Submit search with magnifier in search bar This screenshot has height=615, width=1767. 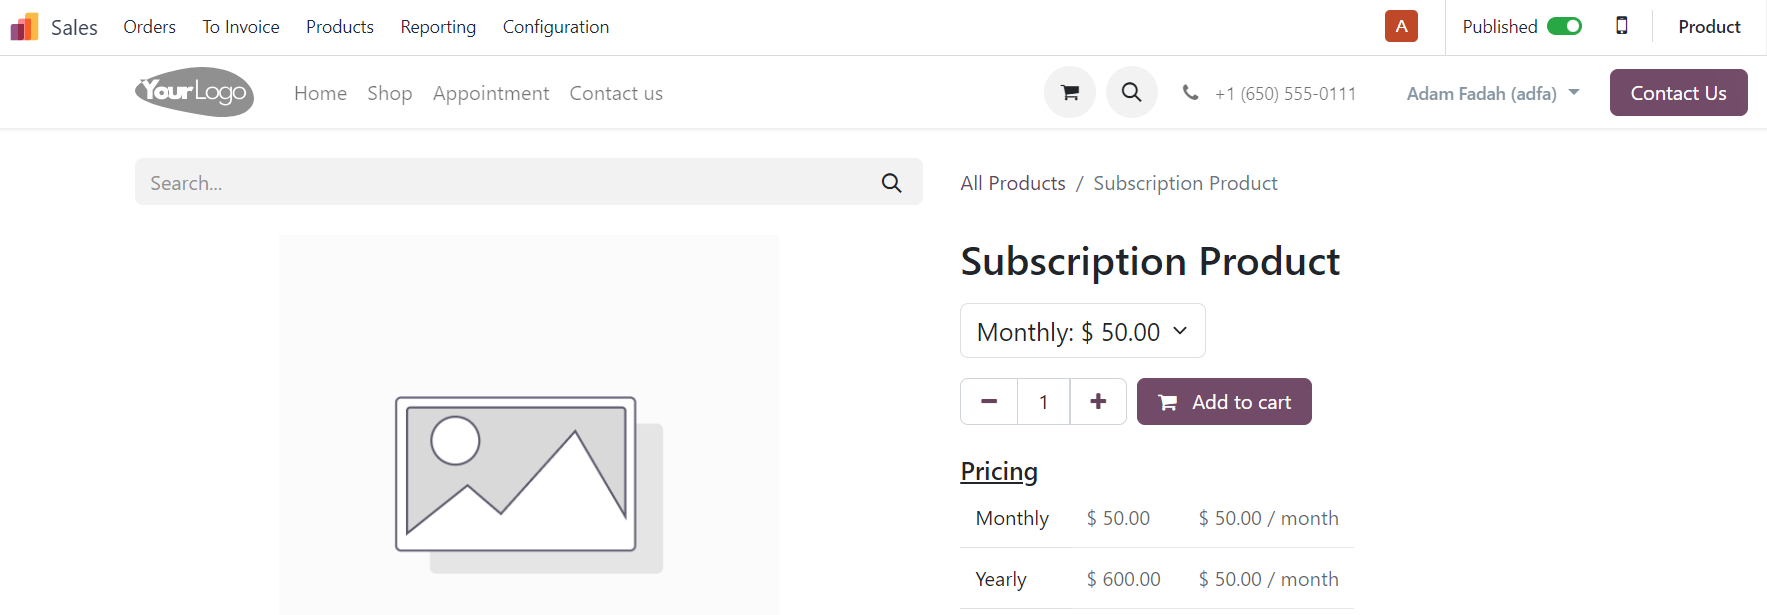tap(892, 182)
